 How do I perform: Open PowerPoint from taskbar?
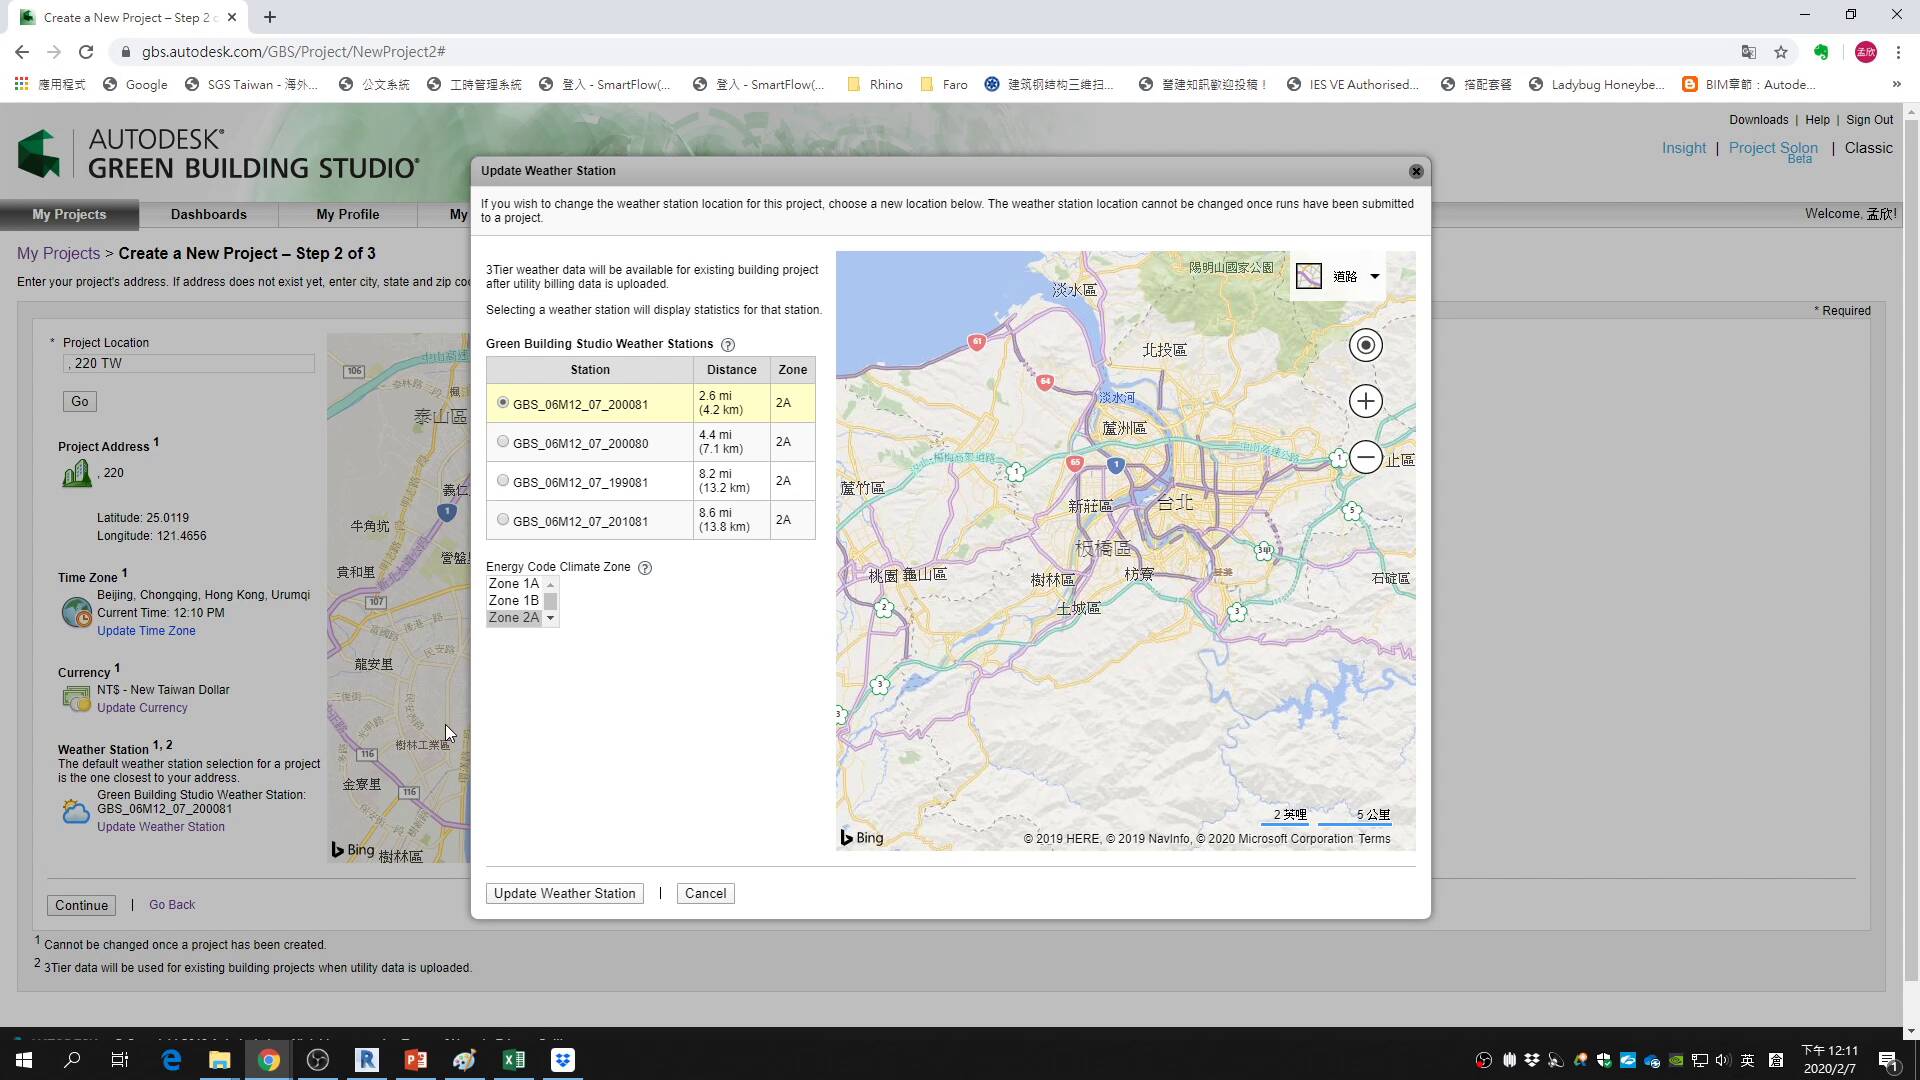click(x=416, y=1060)
